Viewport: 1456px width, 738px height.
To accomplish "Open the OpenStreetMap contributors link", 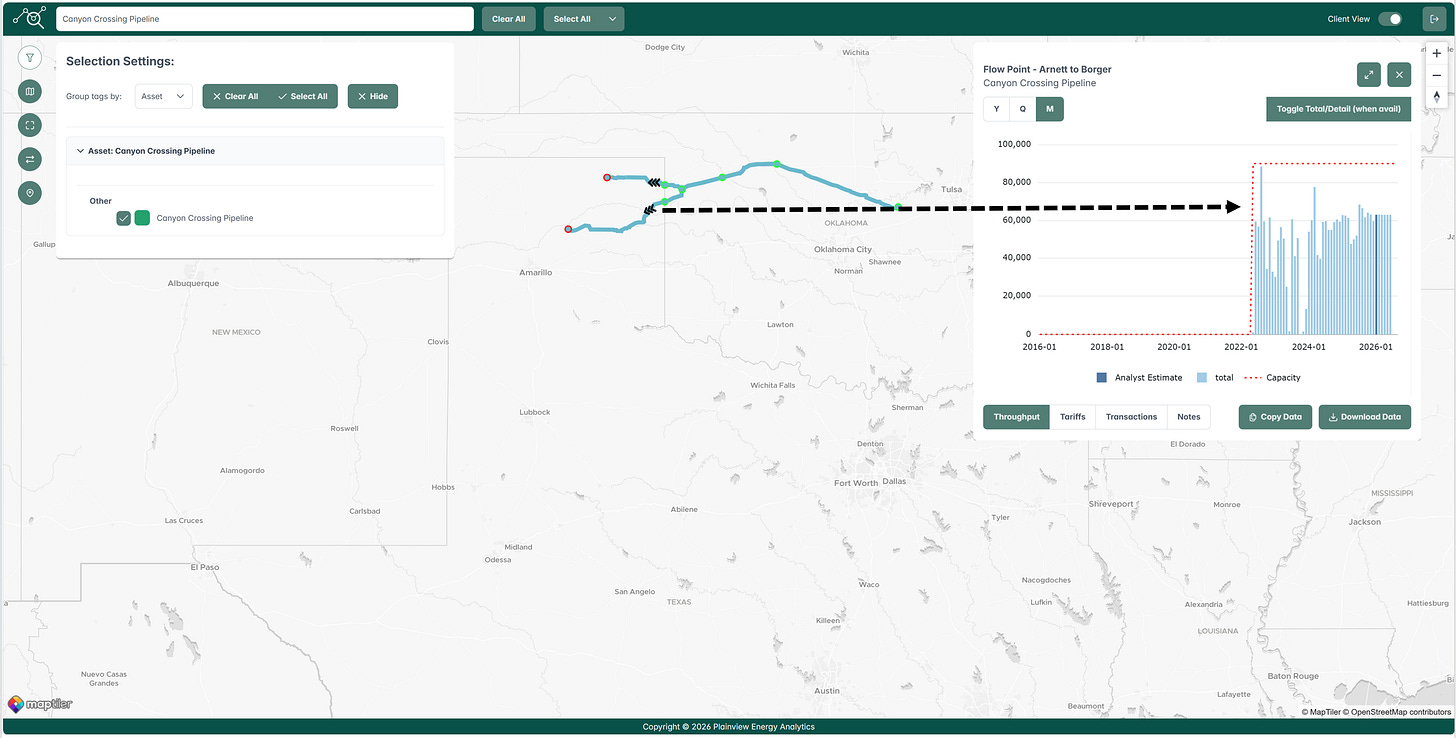I will coord(1397,712).
